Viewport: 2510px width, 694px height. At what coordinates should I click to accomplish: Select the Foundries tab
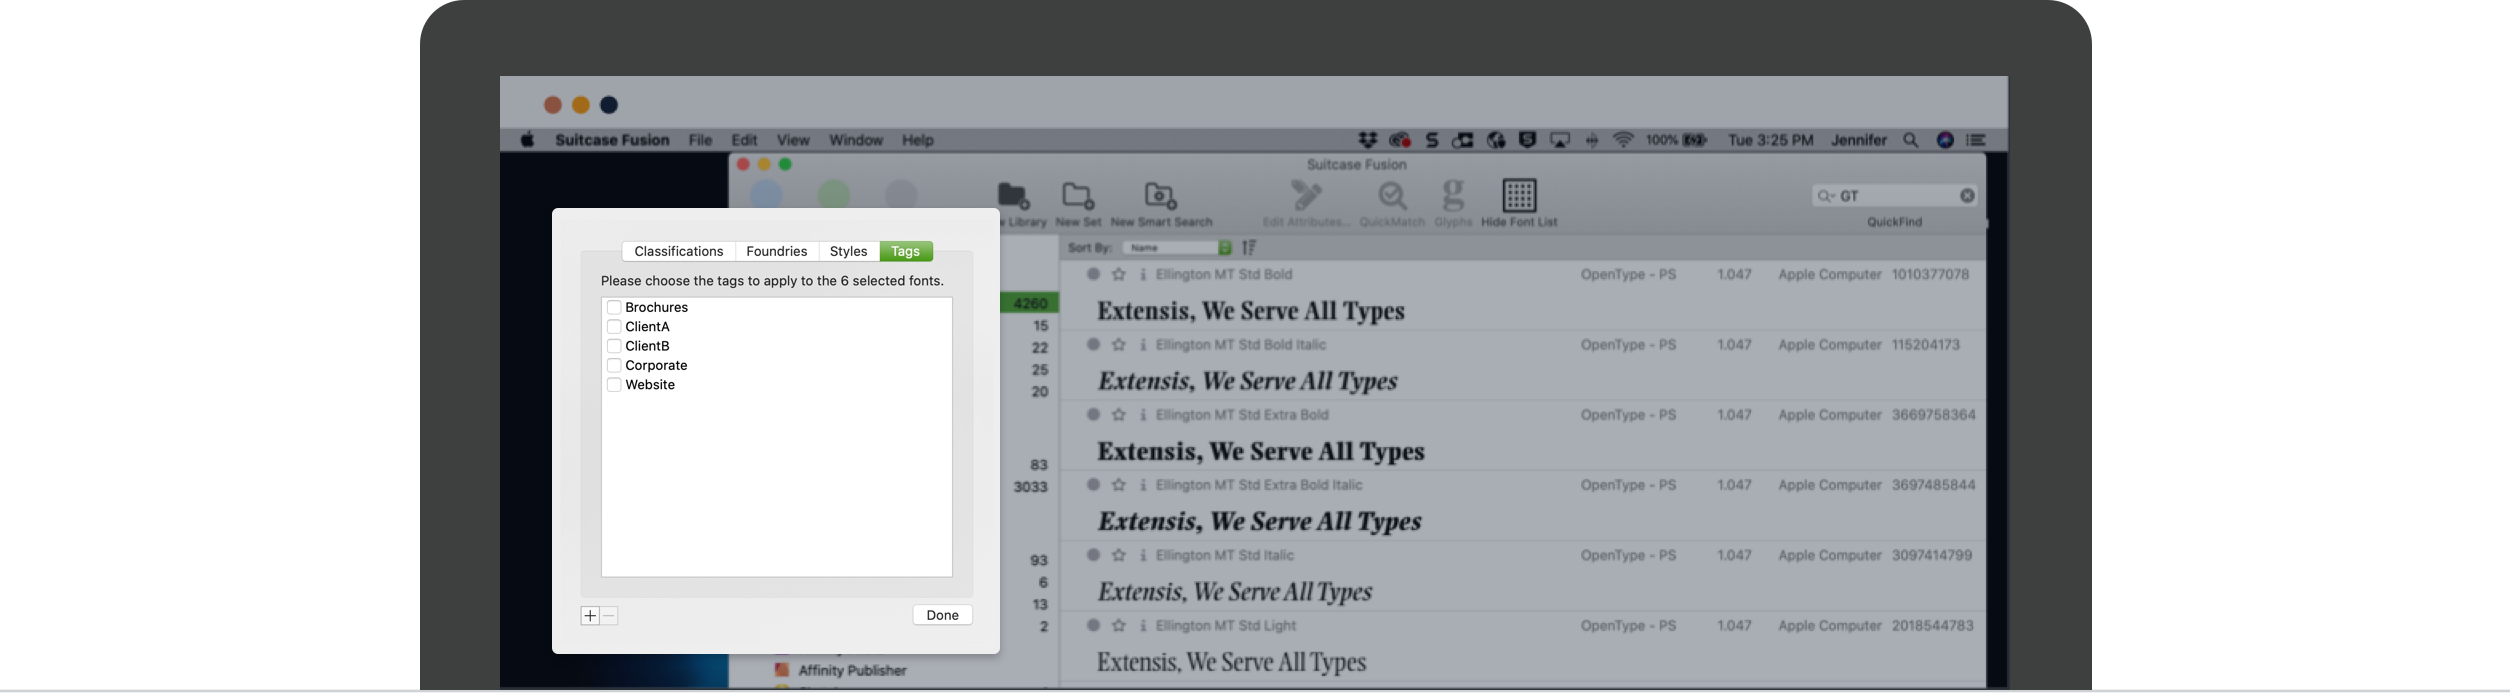tap(776, 251)
